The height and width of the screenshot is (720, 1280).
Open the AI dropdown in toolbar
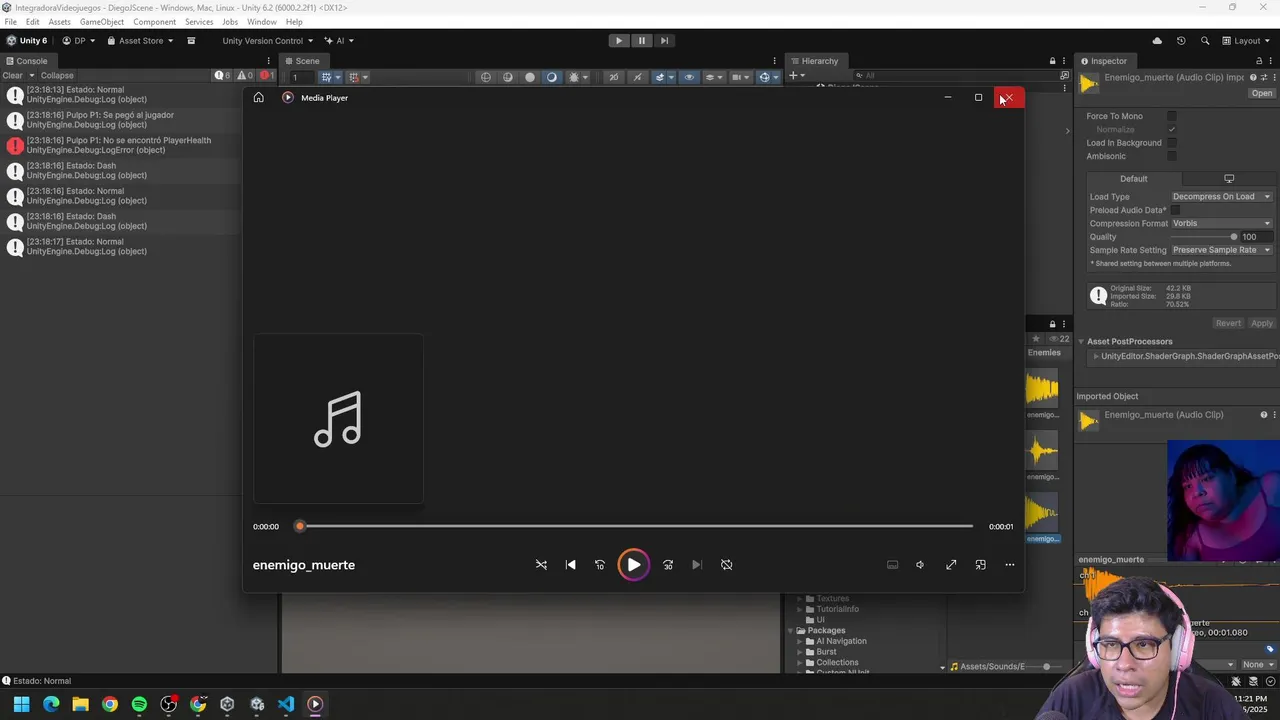(x=339, y=41)
